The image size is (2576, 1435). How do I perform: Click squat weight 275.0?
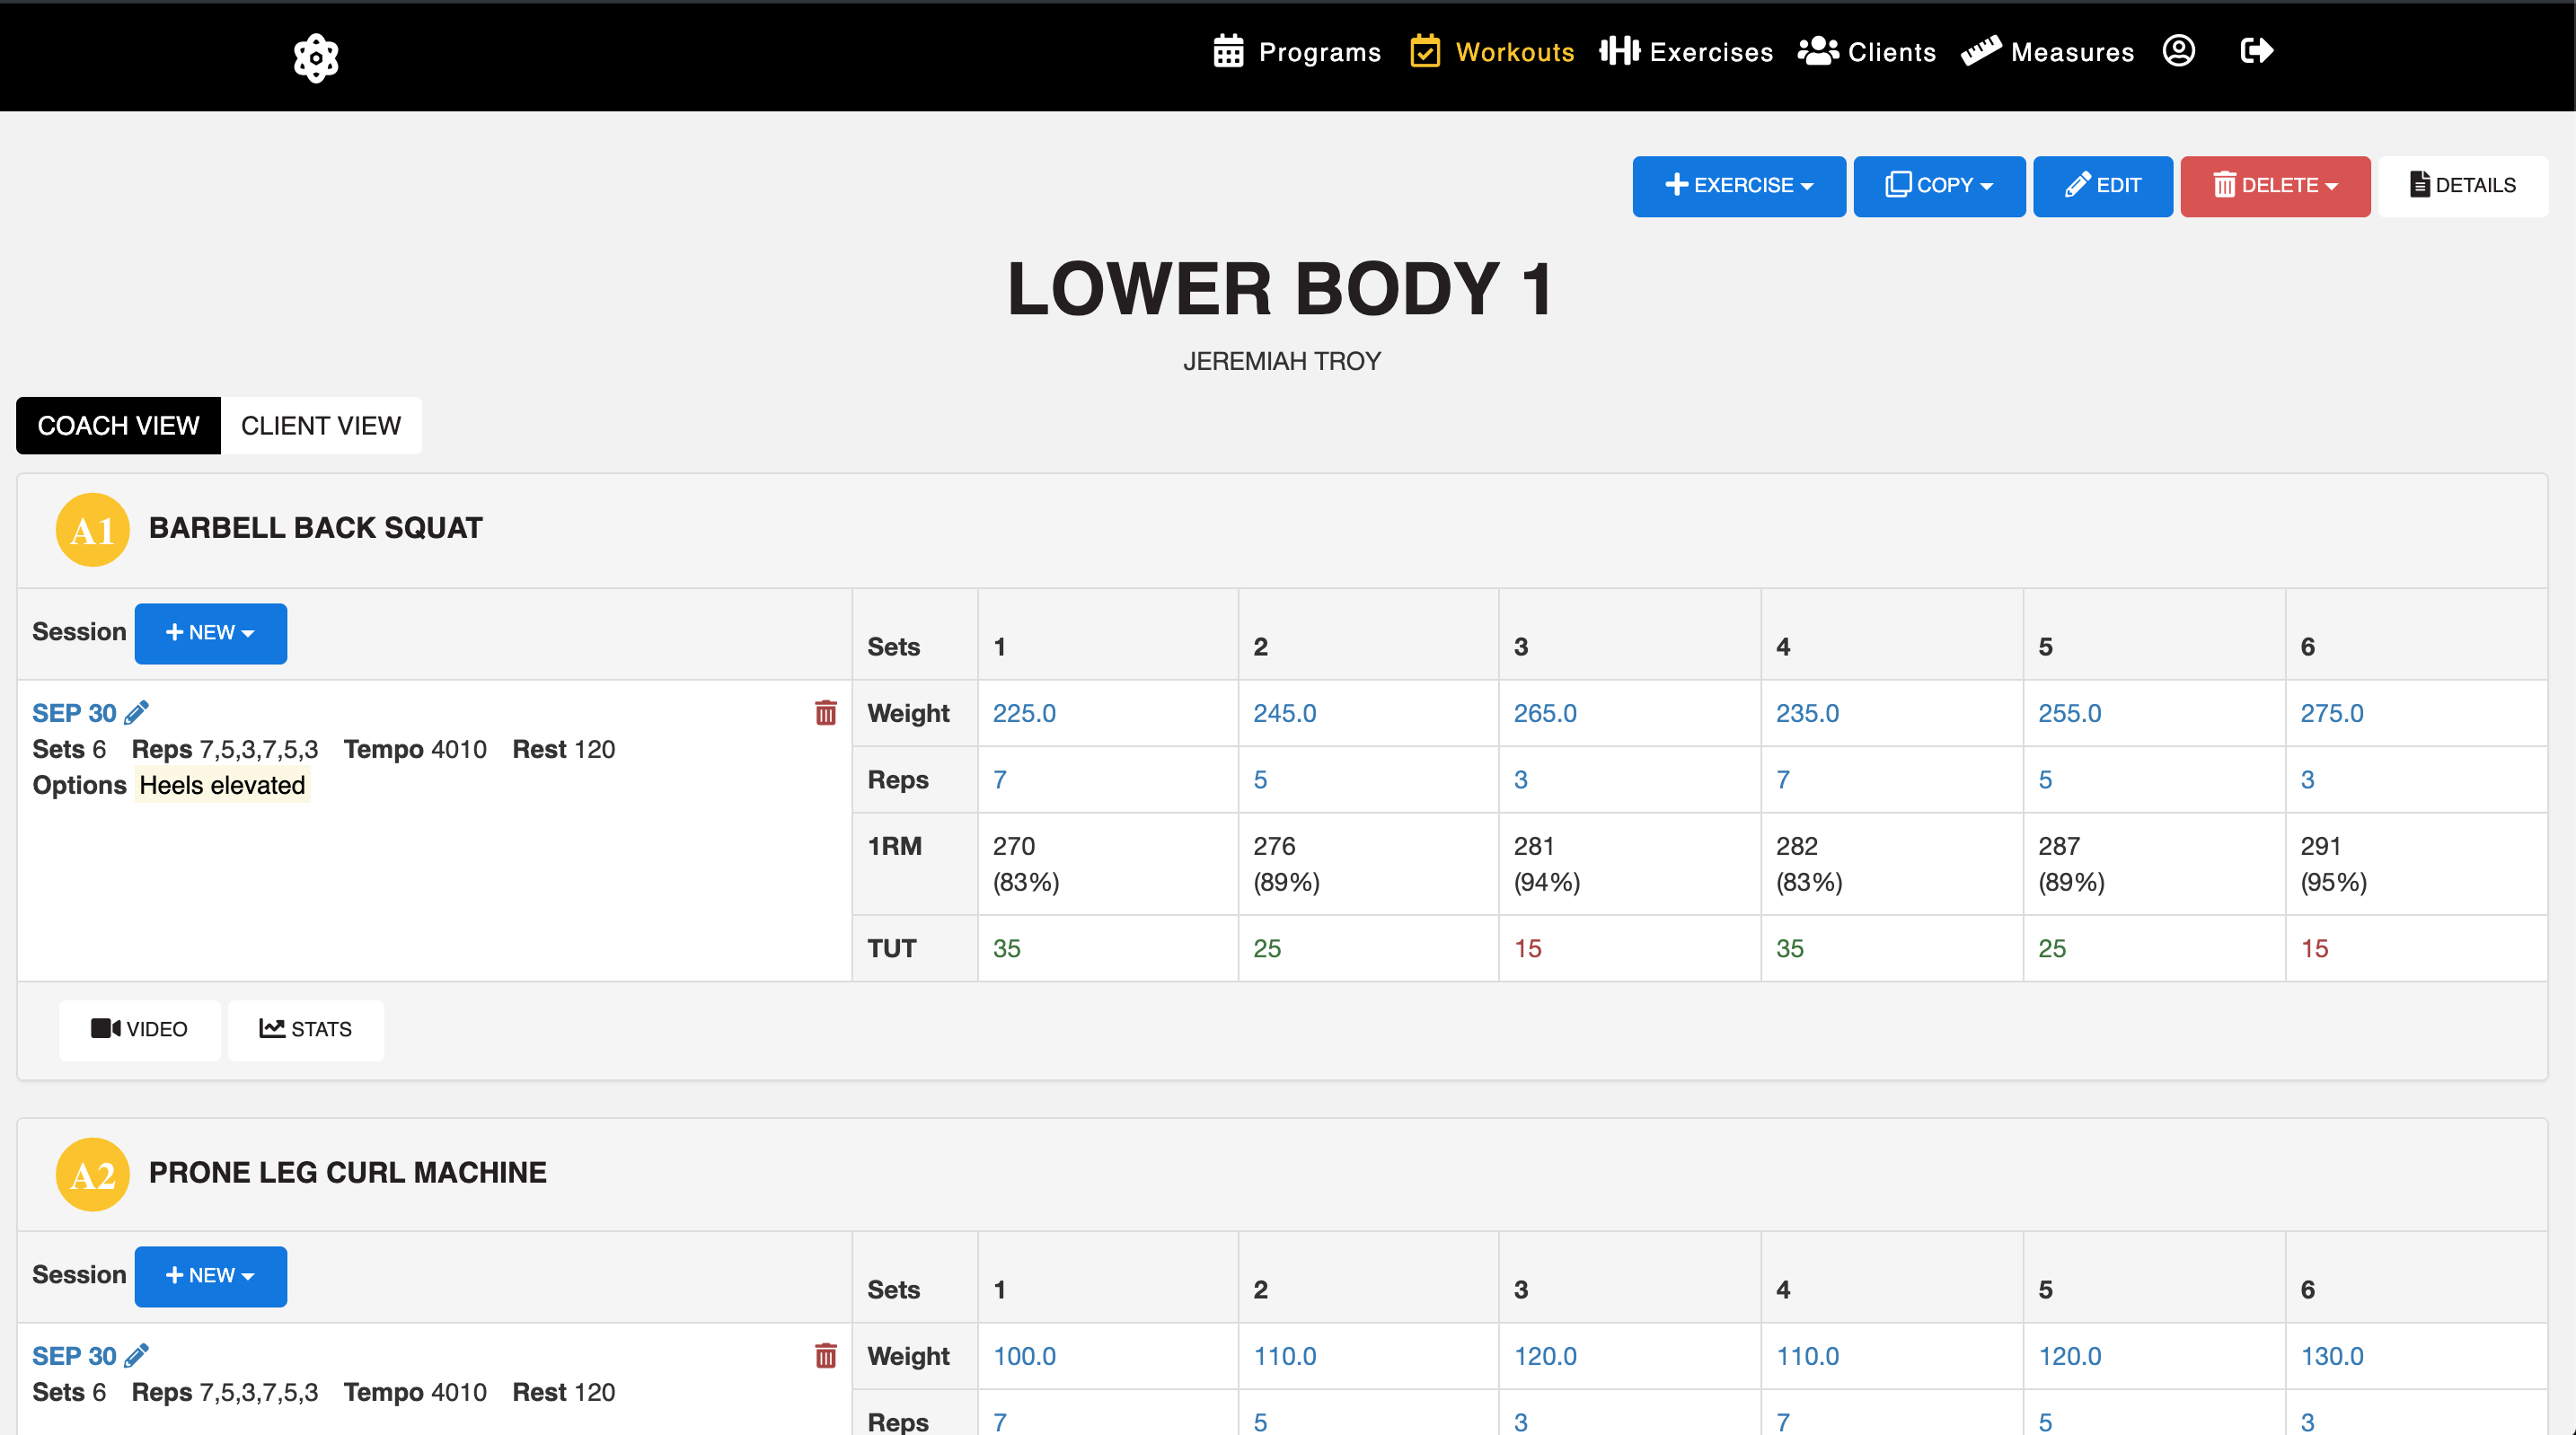pyautogui.click(x=2332, y=713)
